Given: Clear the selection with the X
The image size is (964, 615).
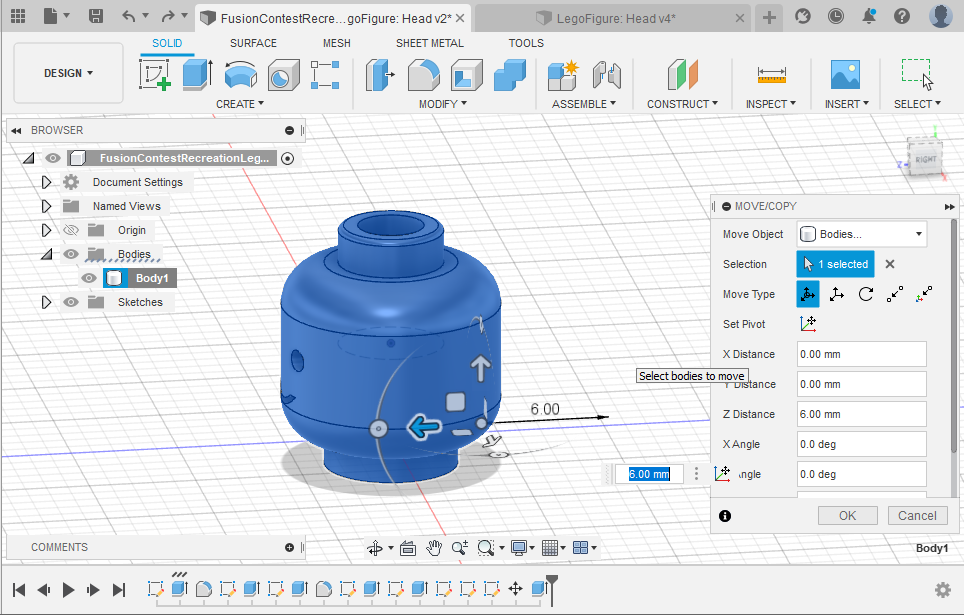Looking at the screenshot, I should point(890,264).
